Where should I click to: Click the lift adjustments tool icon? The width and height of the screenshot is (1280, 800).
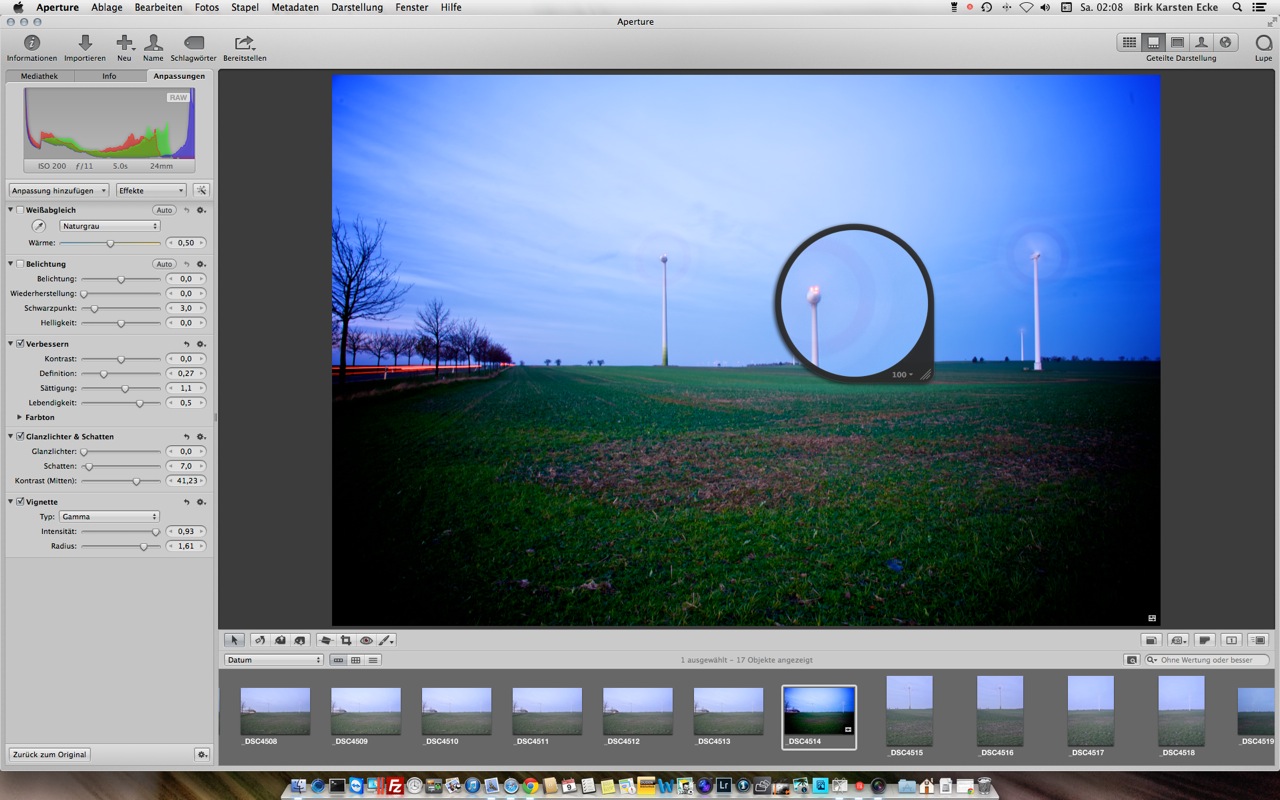(x=280, y=640)
